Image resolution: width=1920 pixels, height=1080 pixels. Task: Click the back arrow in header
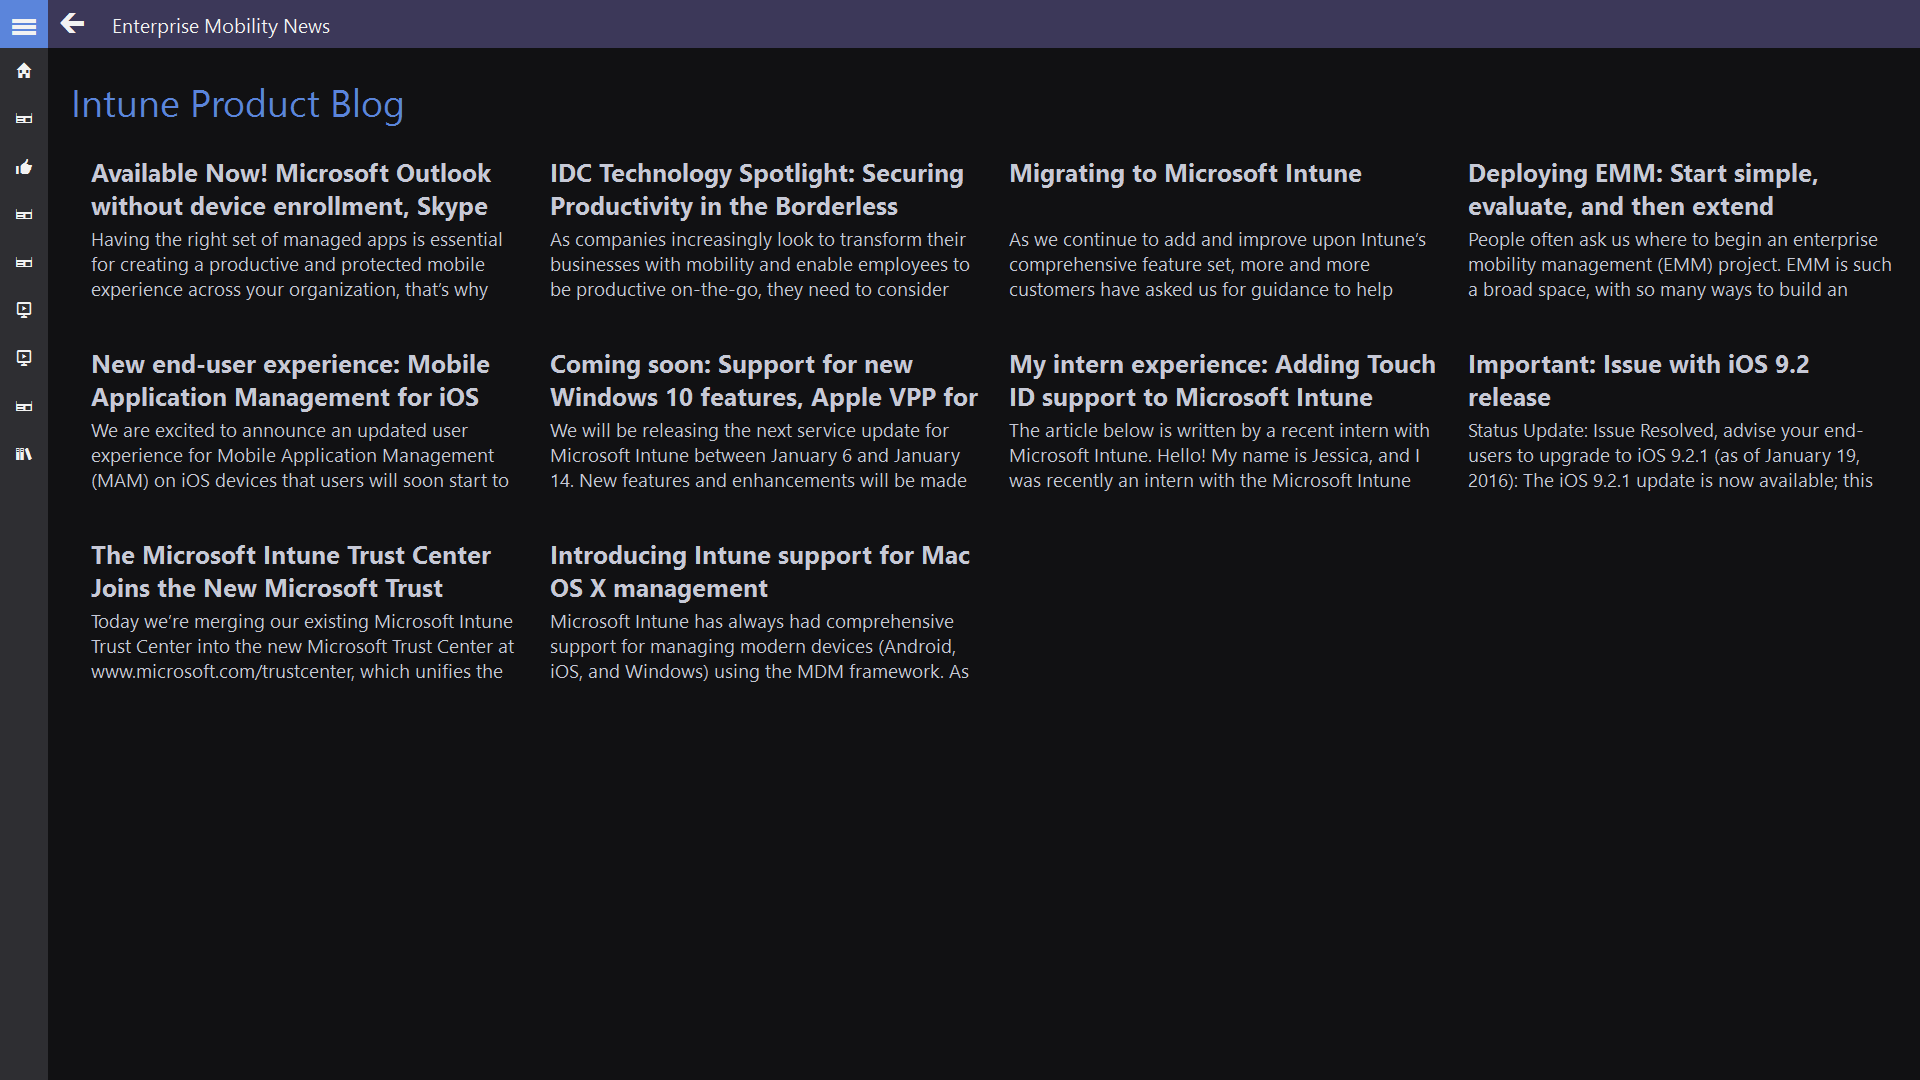[72, 24]
